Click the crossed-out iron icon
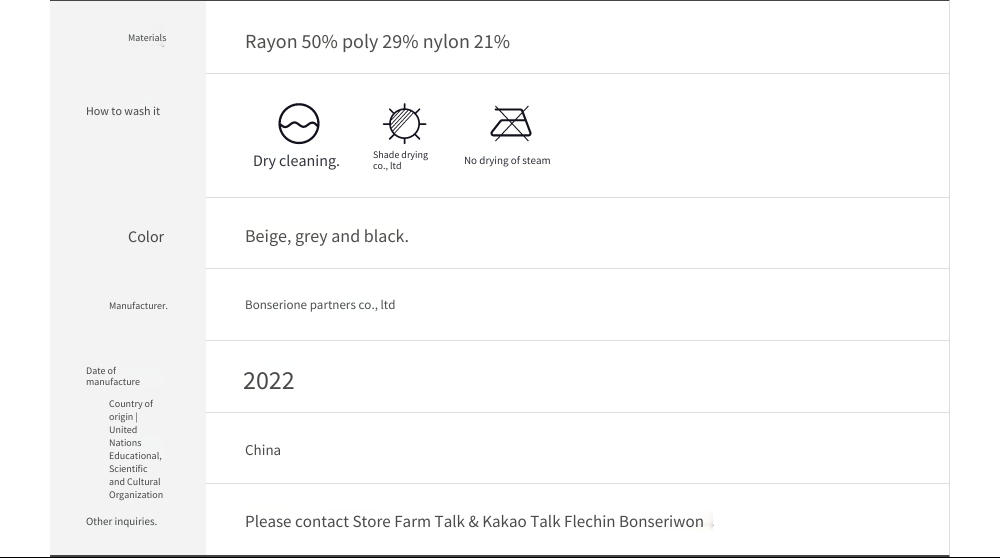 [x=511, y=123]
